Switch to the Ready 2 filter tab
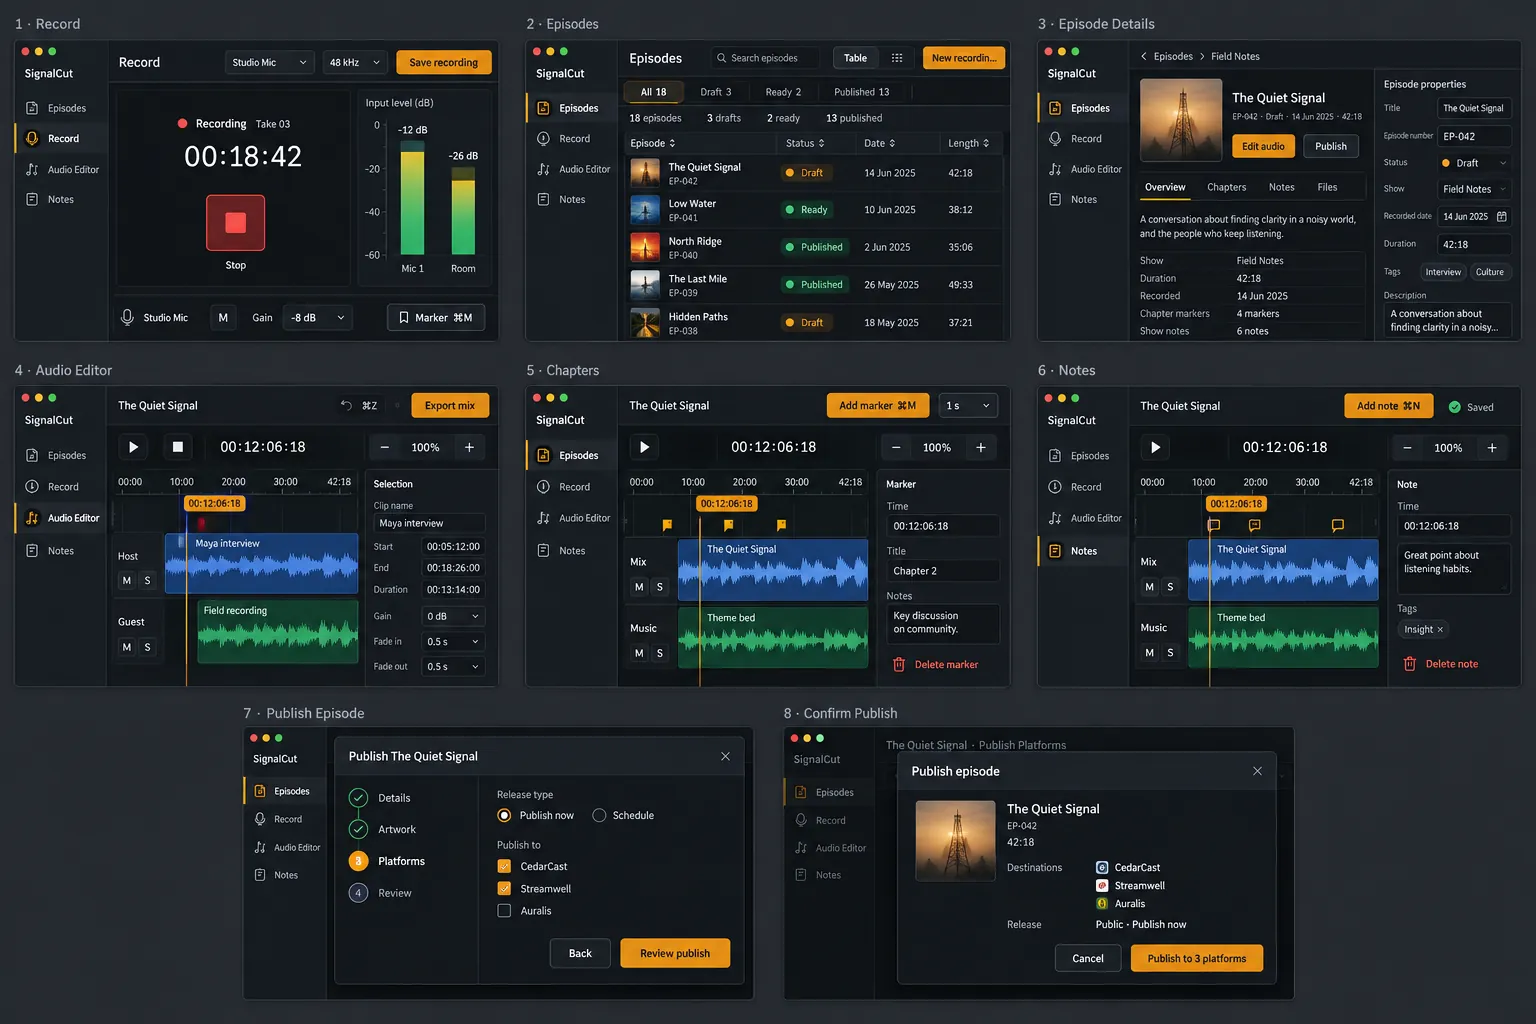The height and width of the screenshot is (1024, 1536). coord(783,92)
